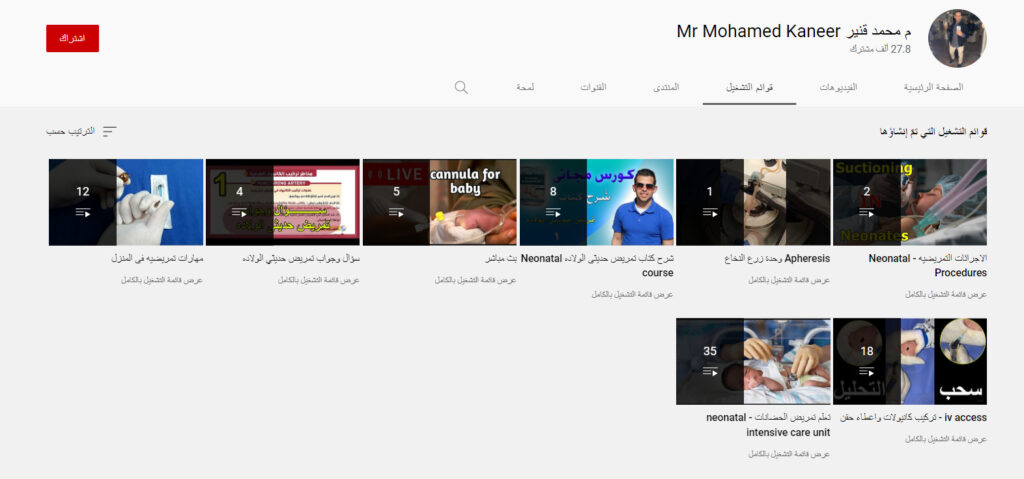This screenshot has width=1024, height=479.
Task: Go to the لمحة about tab
Action: click(x=525, y=88)
